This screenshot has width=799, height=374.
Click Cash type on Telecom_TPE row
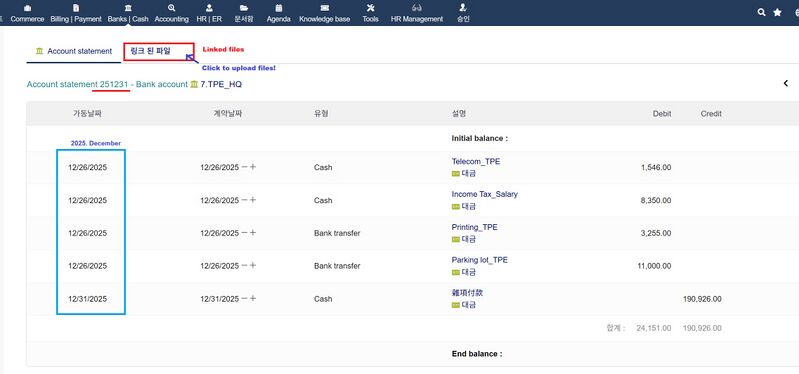[x=323, y=167]
